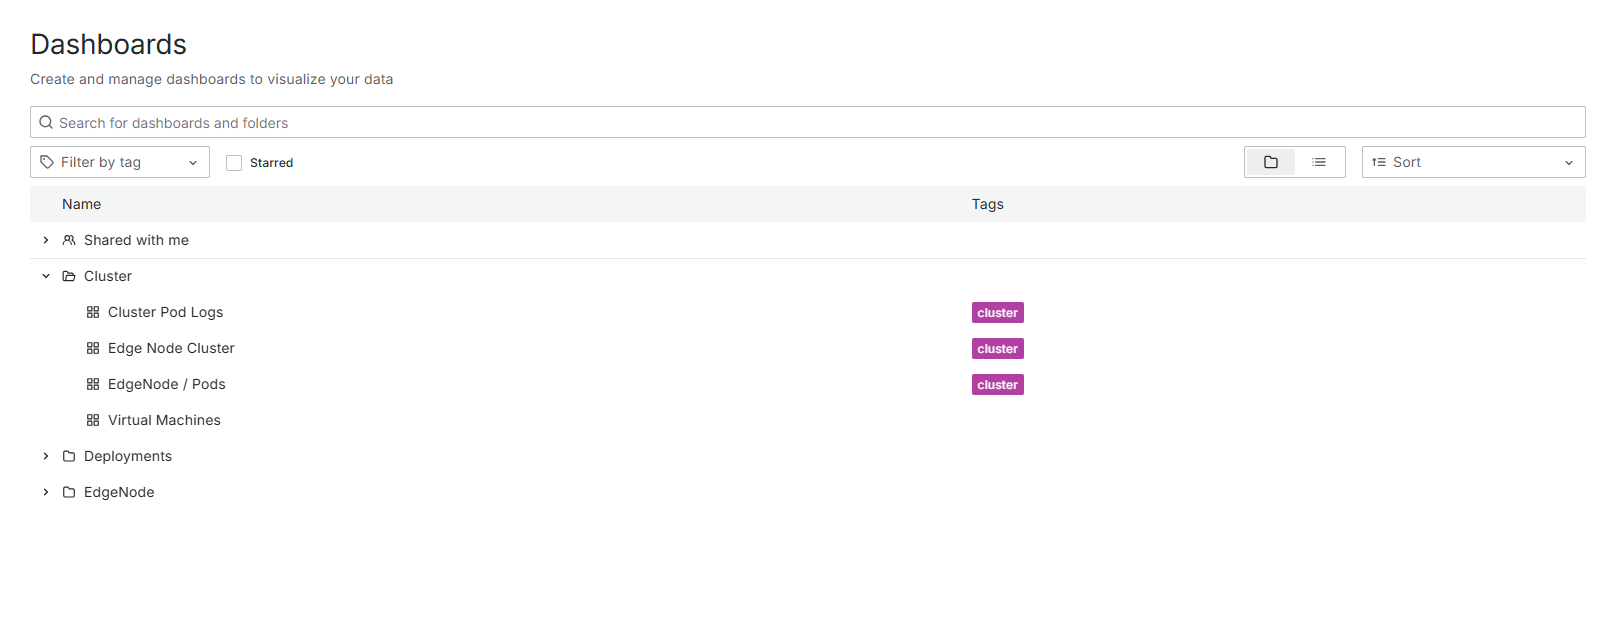Screen dimensions: 1604x624
Task: Expand the Deployments folder chevron
Action: 46,456
